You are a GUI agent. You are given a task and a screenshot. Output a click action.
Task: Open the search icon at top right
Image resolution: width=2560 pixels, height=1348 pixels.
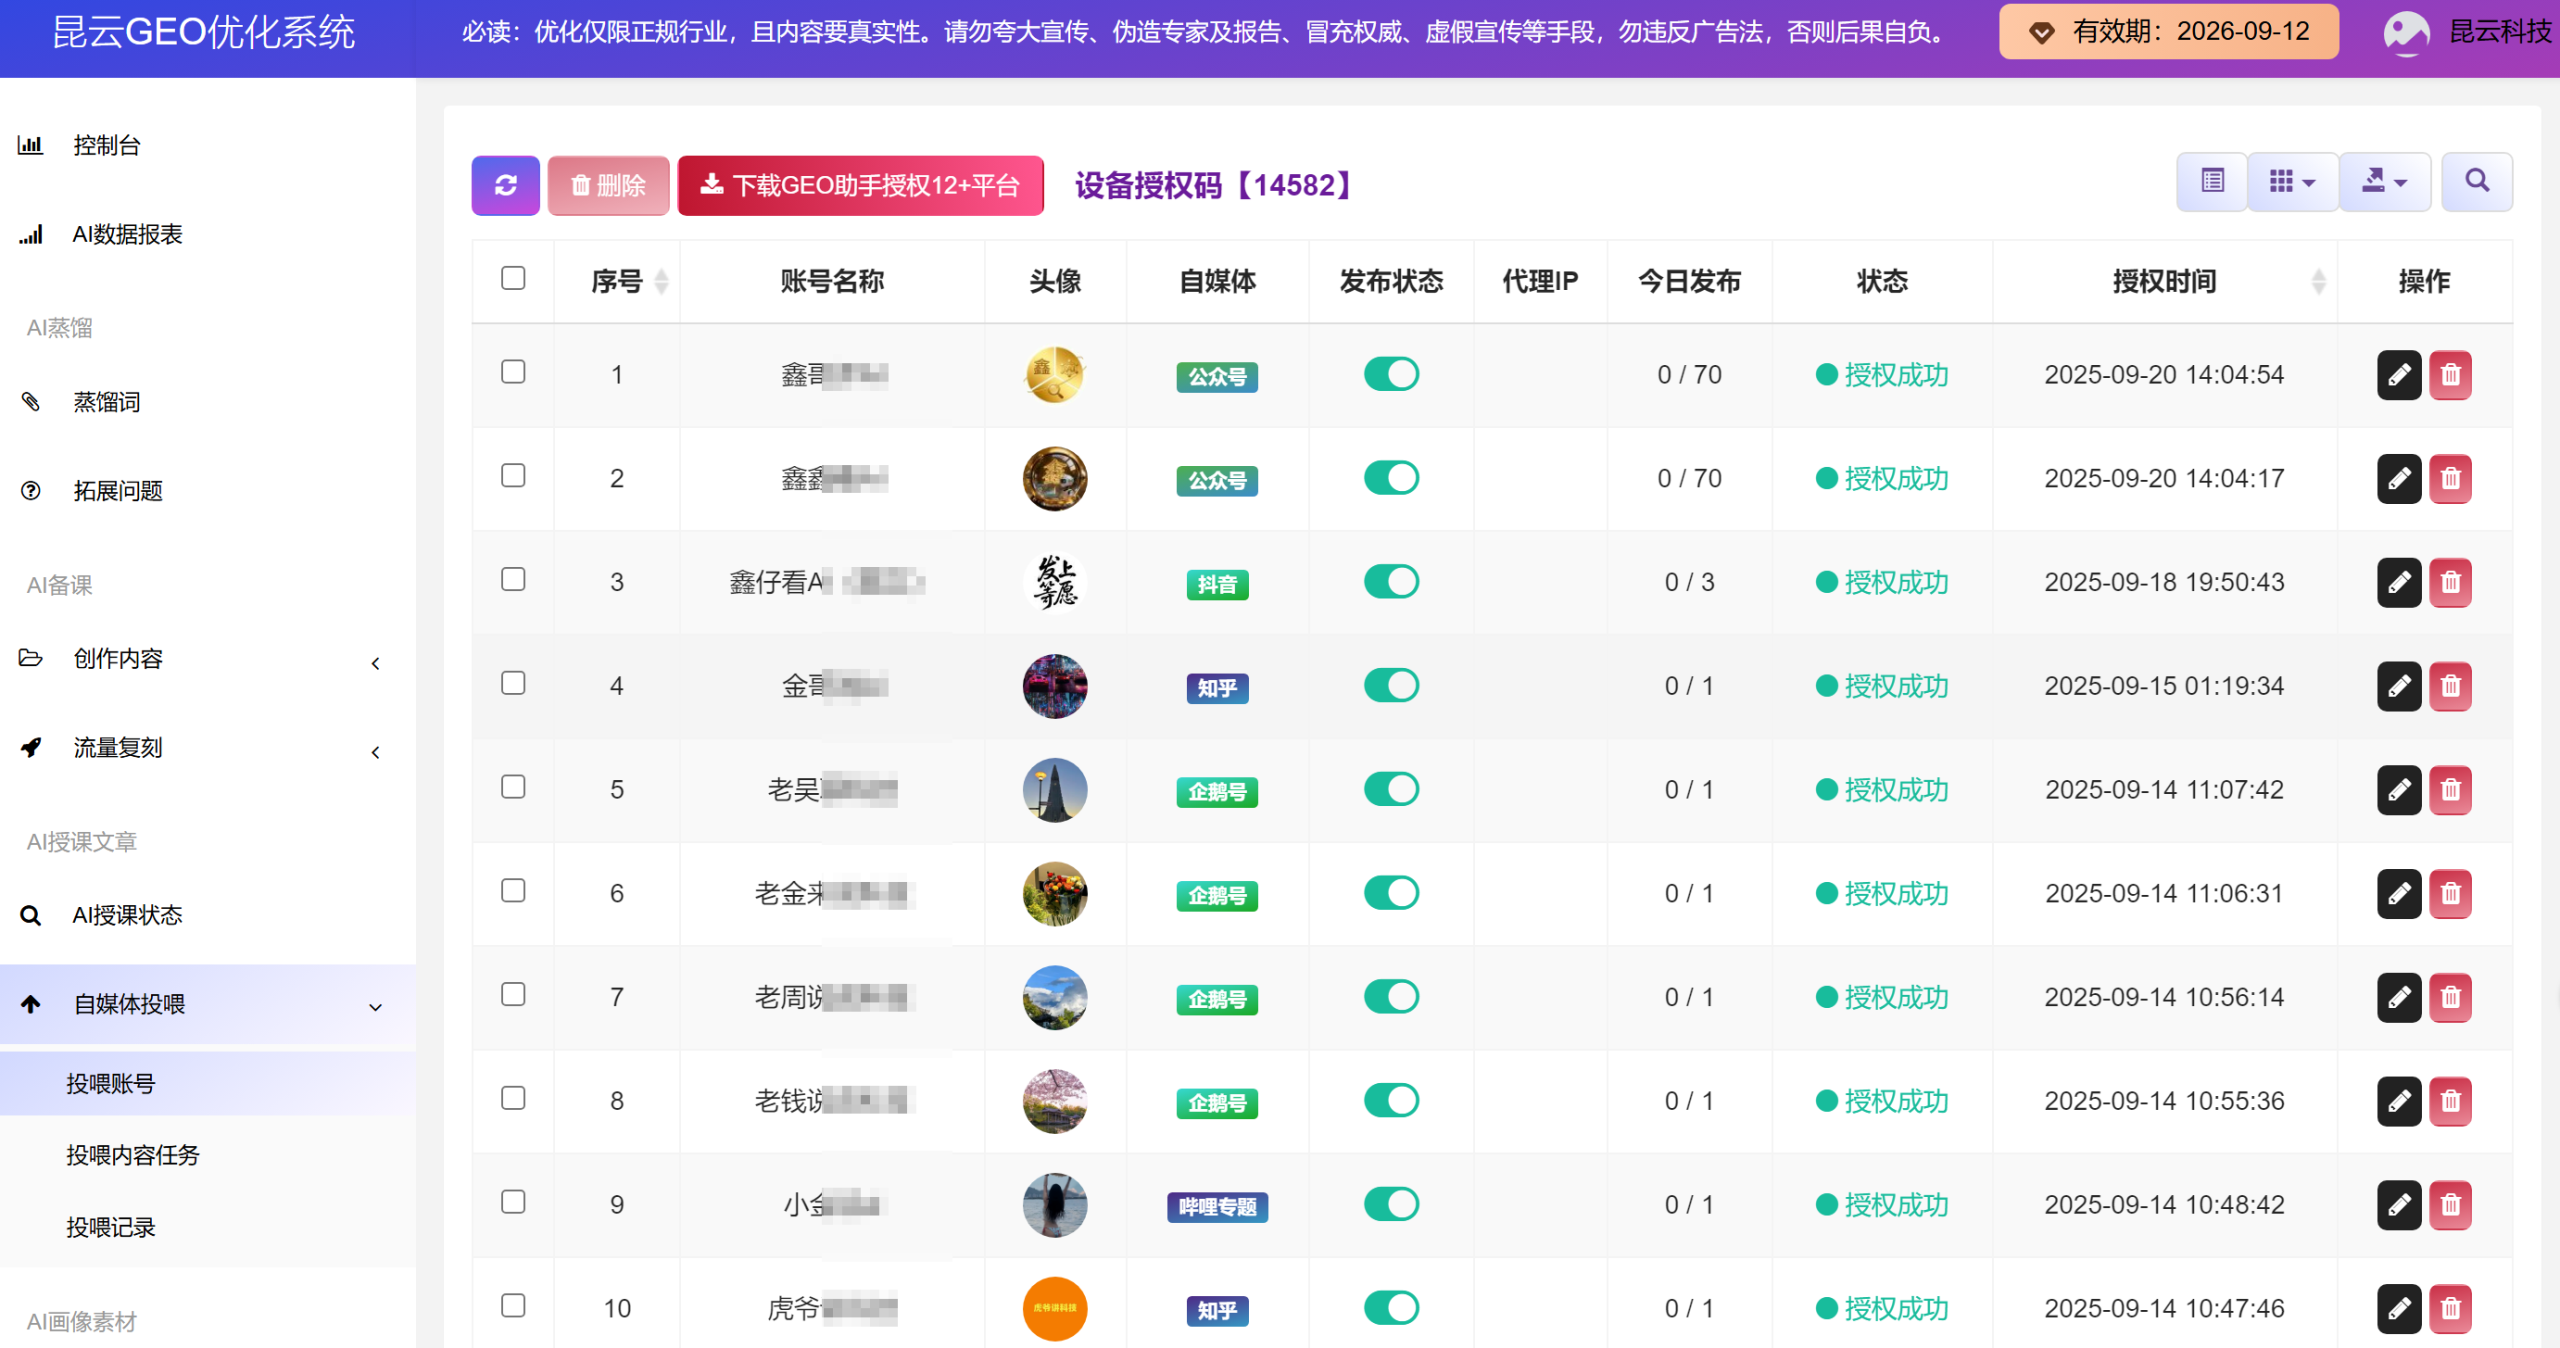point(2477,181)
